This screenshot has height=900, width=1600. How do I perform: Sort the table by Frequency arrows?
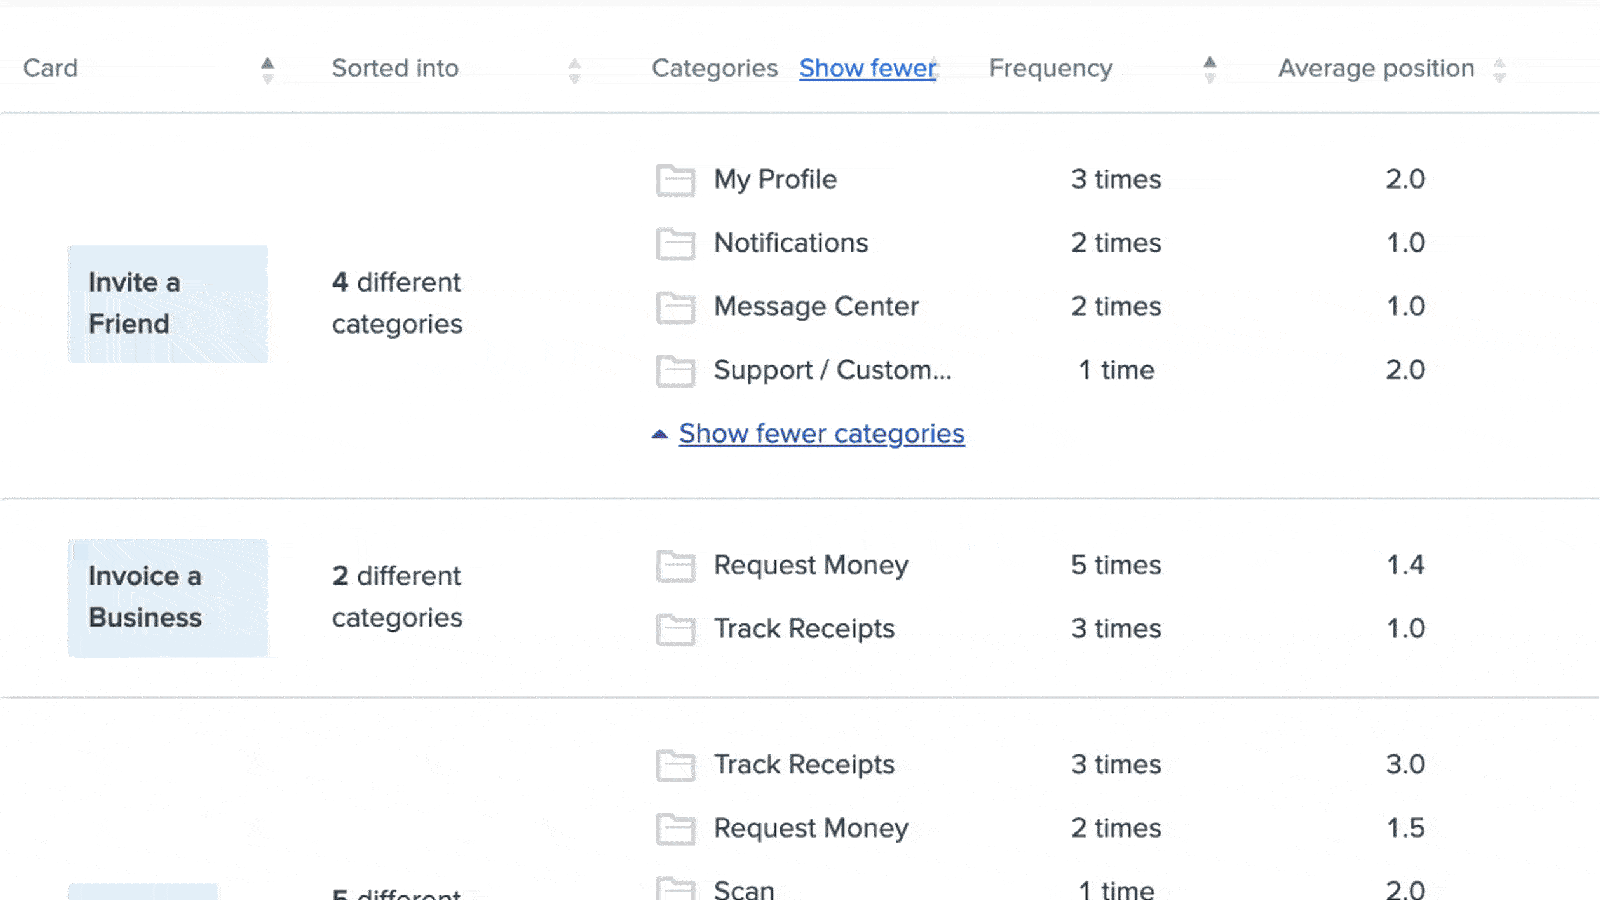(x=1210, y=69)
